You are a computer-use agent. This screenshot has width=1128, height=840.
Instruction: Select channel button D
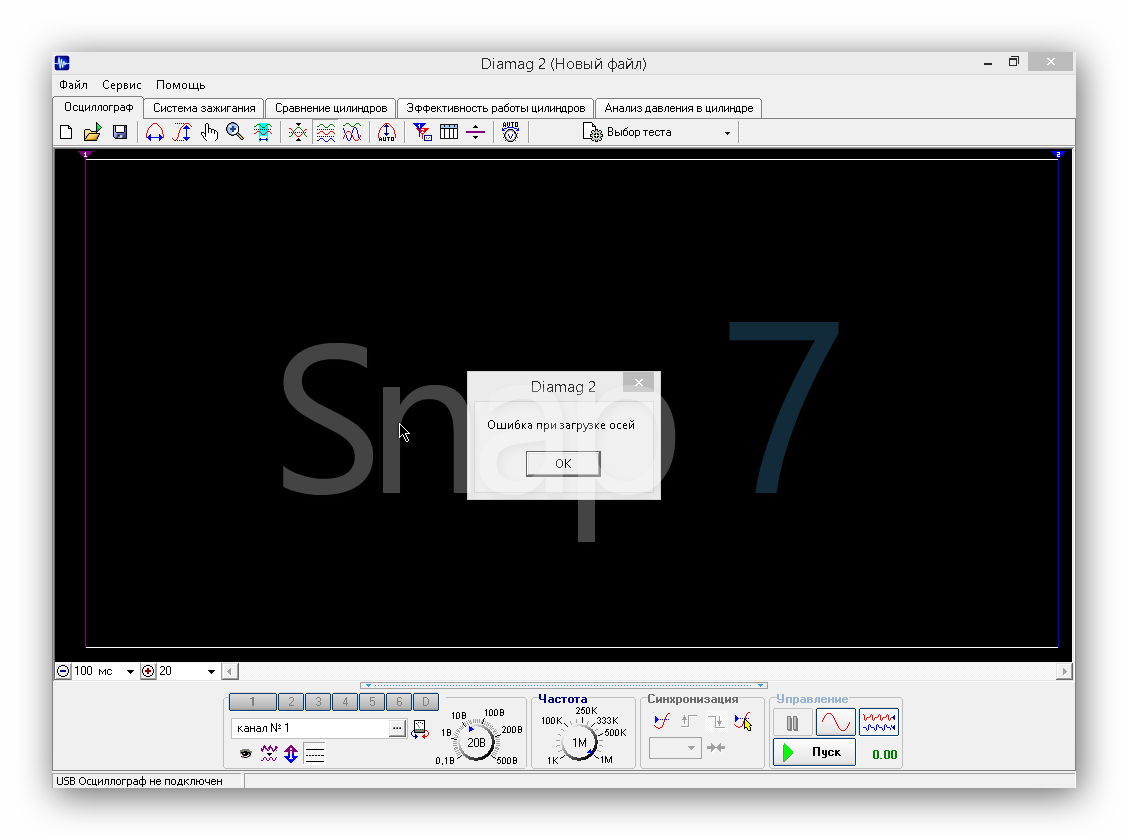pyautogui.click(x=426, y=702)
